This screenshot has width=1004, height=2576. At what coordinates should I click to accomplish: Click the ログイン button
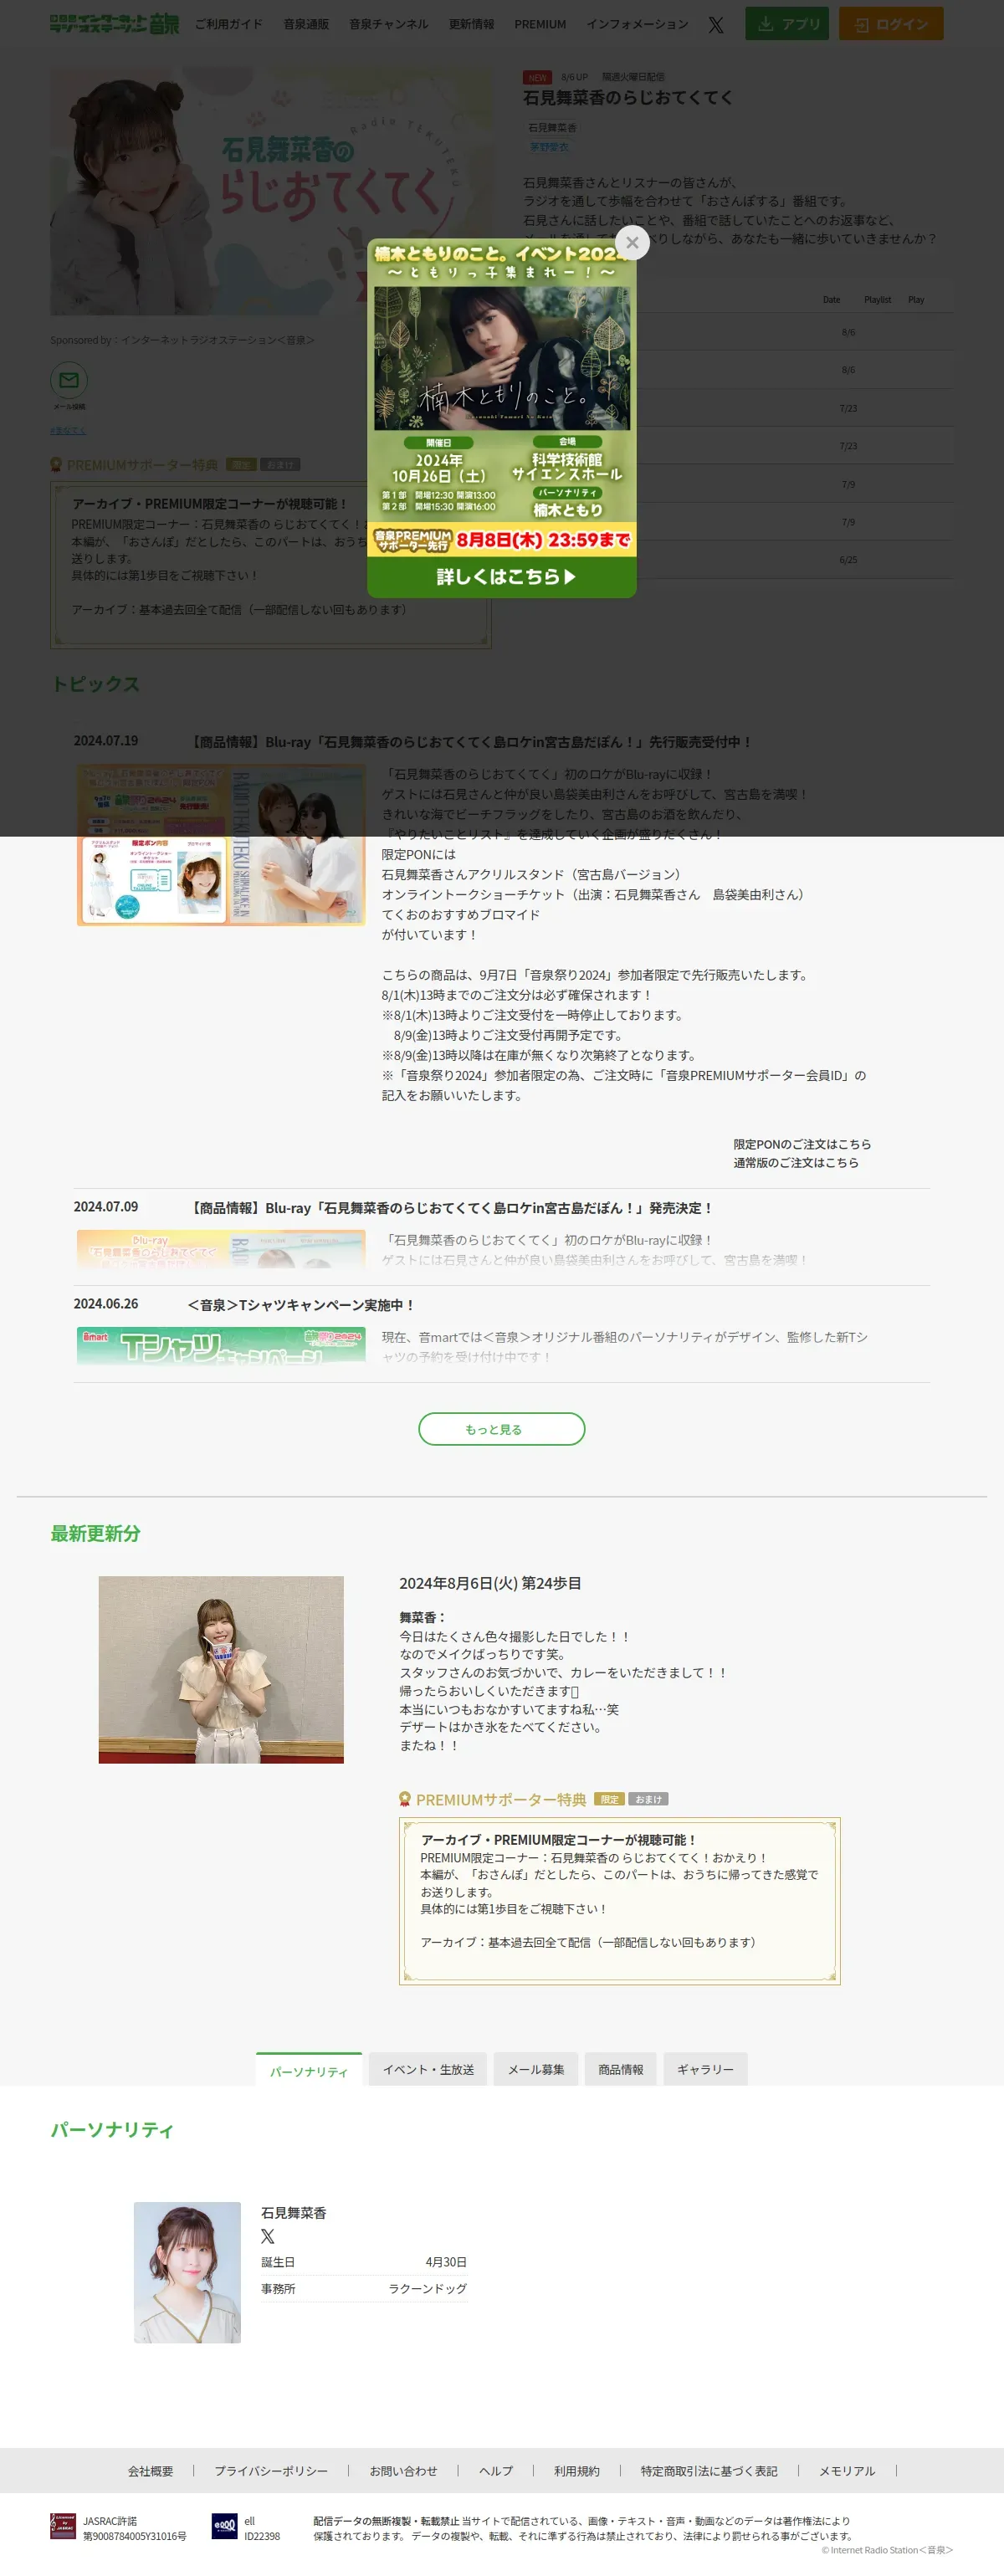[x=891, y=24]
